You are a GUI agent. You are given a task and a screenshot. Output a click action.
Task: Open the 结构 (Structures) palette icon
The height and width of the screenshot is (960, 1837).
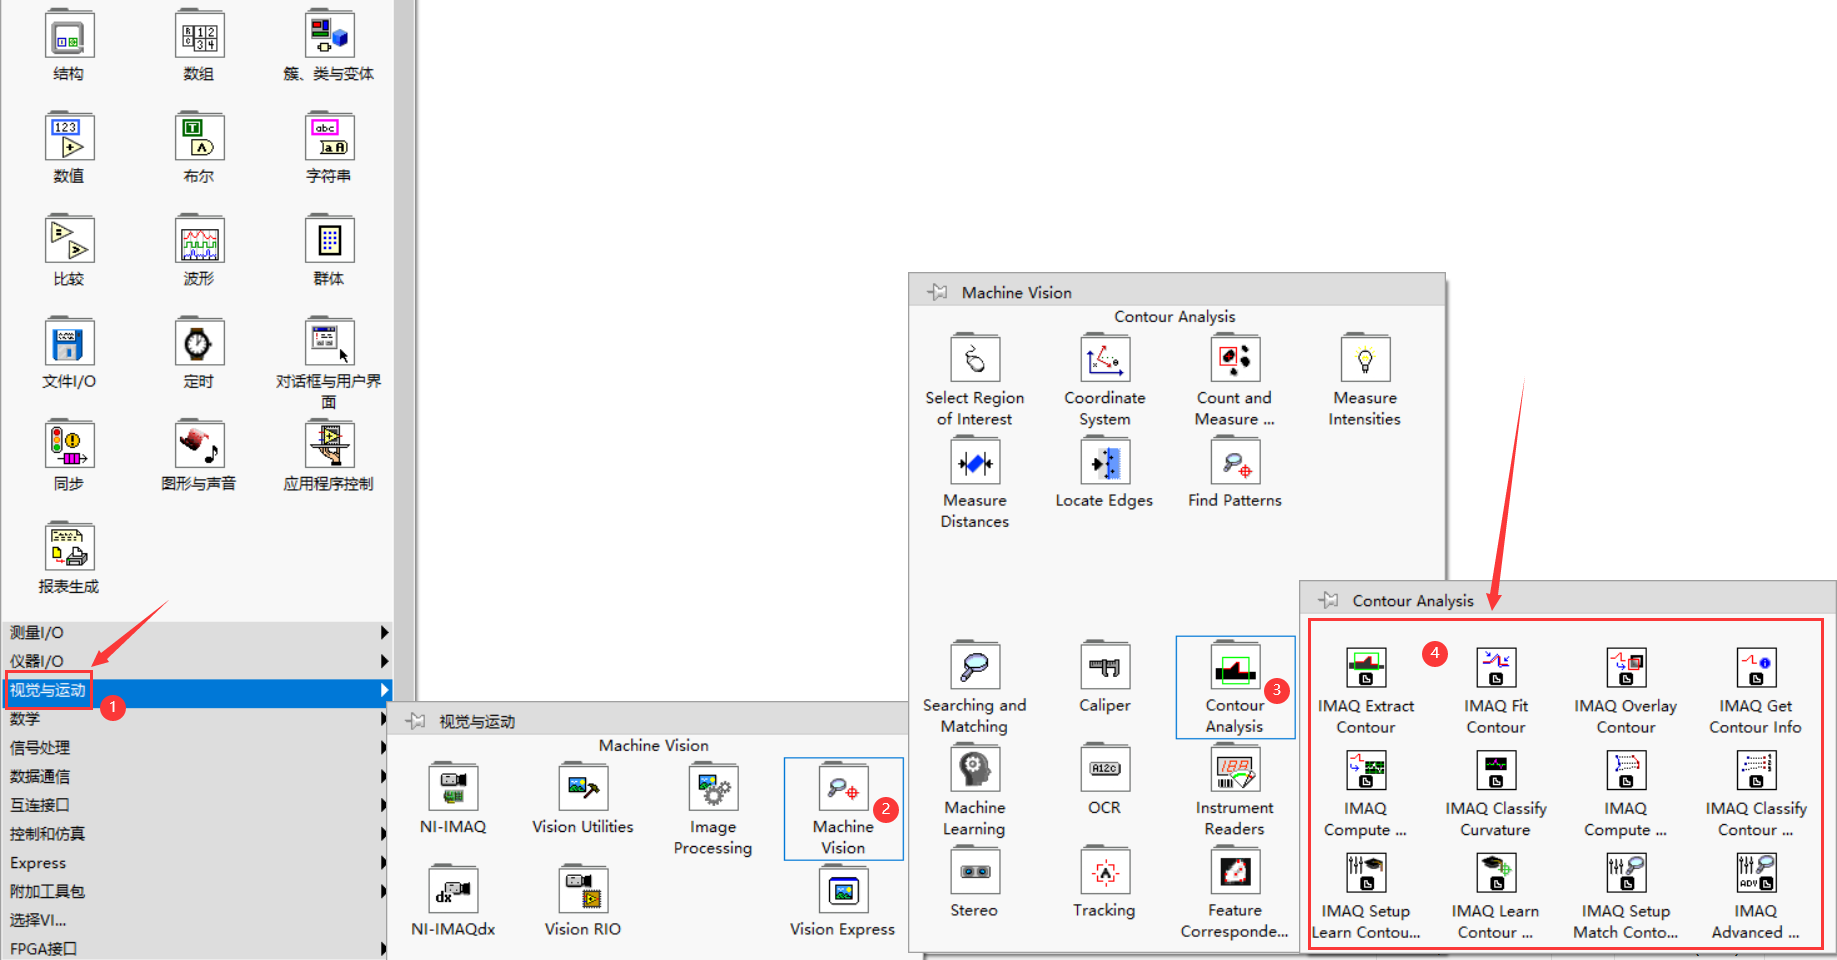point(69,36)
